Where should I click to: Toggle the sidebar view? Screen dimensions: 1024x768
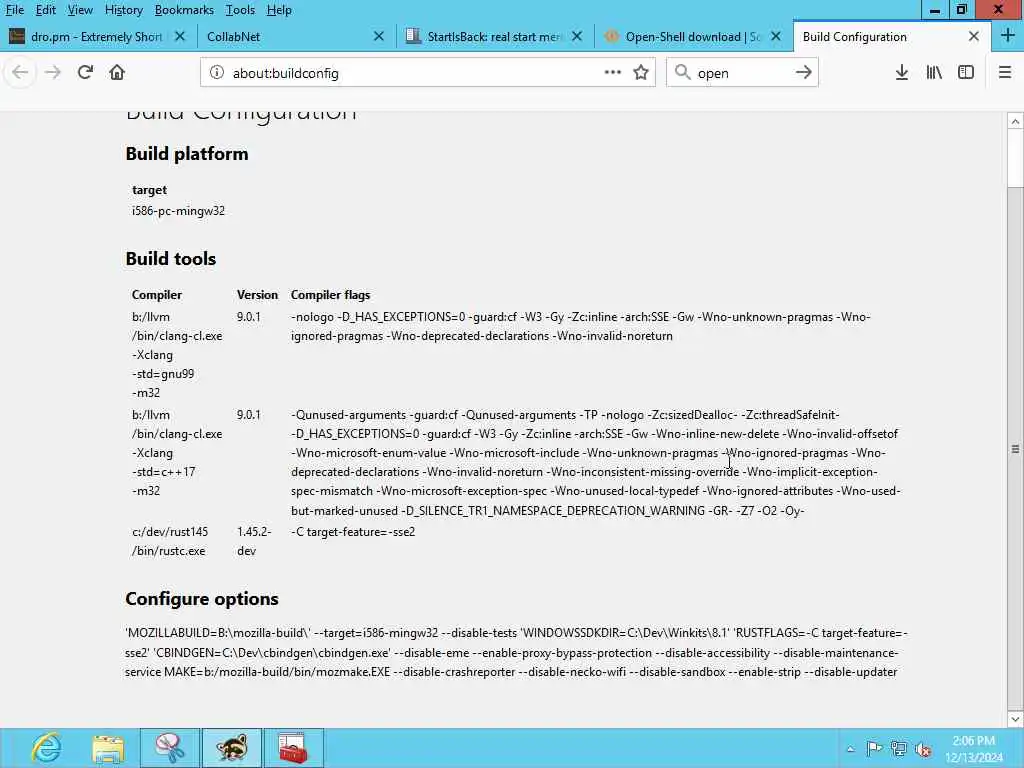click(x=966, y=72)
